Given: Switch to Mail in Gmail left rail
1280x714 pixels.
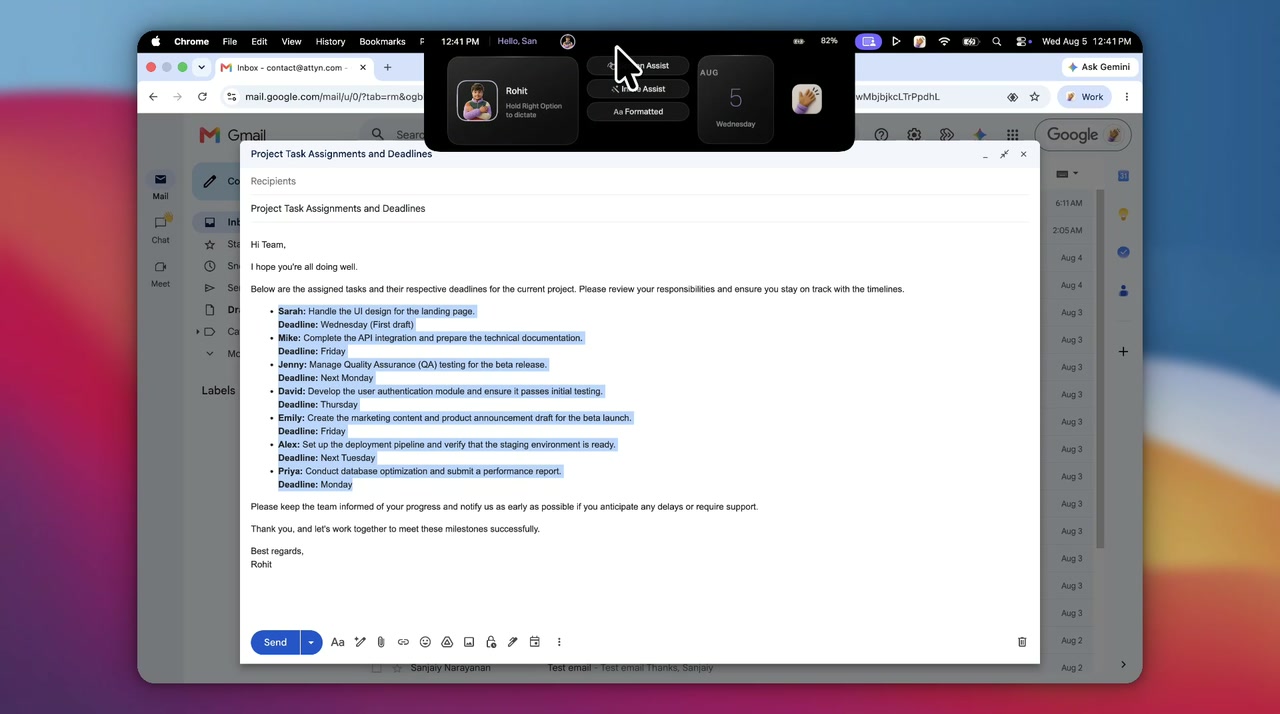Looking at the screenshot, I should click(160, 186).
